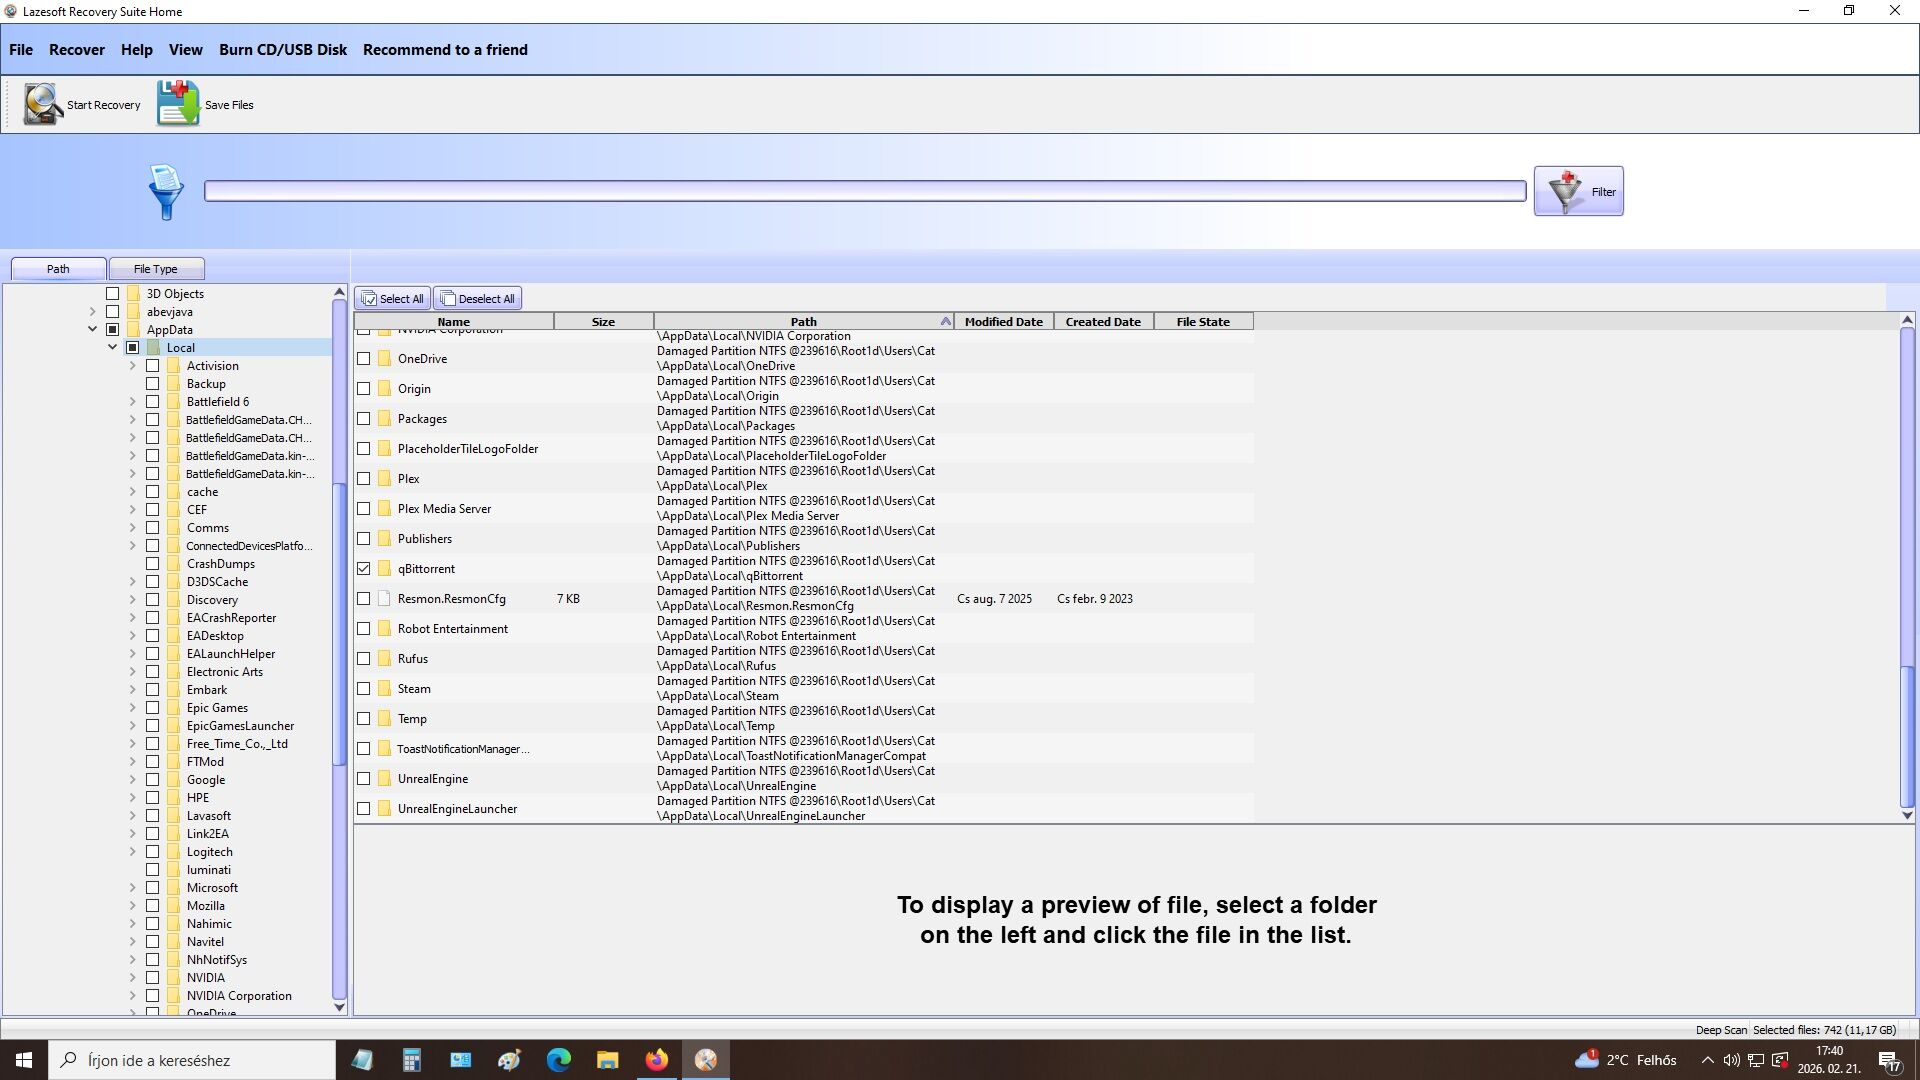Switch to the File Type tab
This screenshot has height=1080, width=1920.
pyautogui.click(x=156, y=269)
